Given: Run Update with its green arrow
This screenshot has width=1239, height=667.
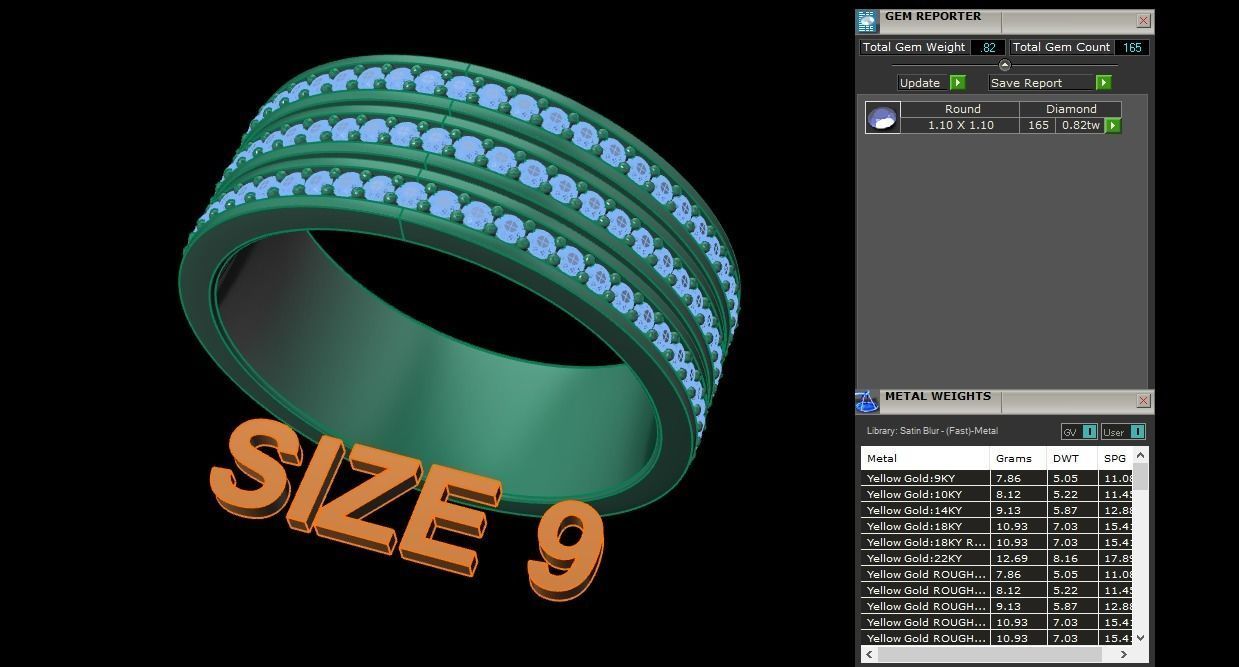Looking at the screenshot, I should pyautogui.click(x=957, y=83).
